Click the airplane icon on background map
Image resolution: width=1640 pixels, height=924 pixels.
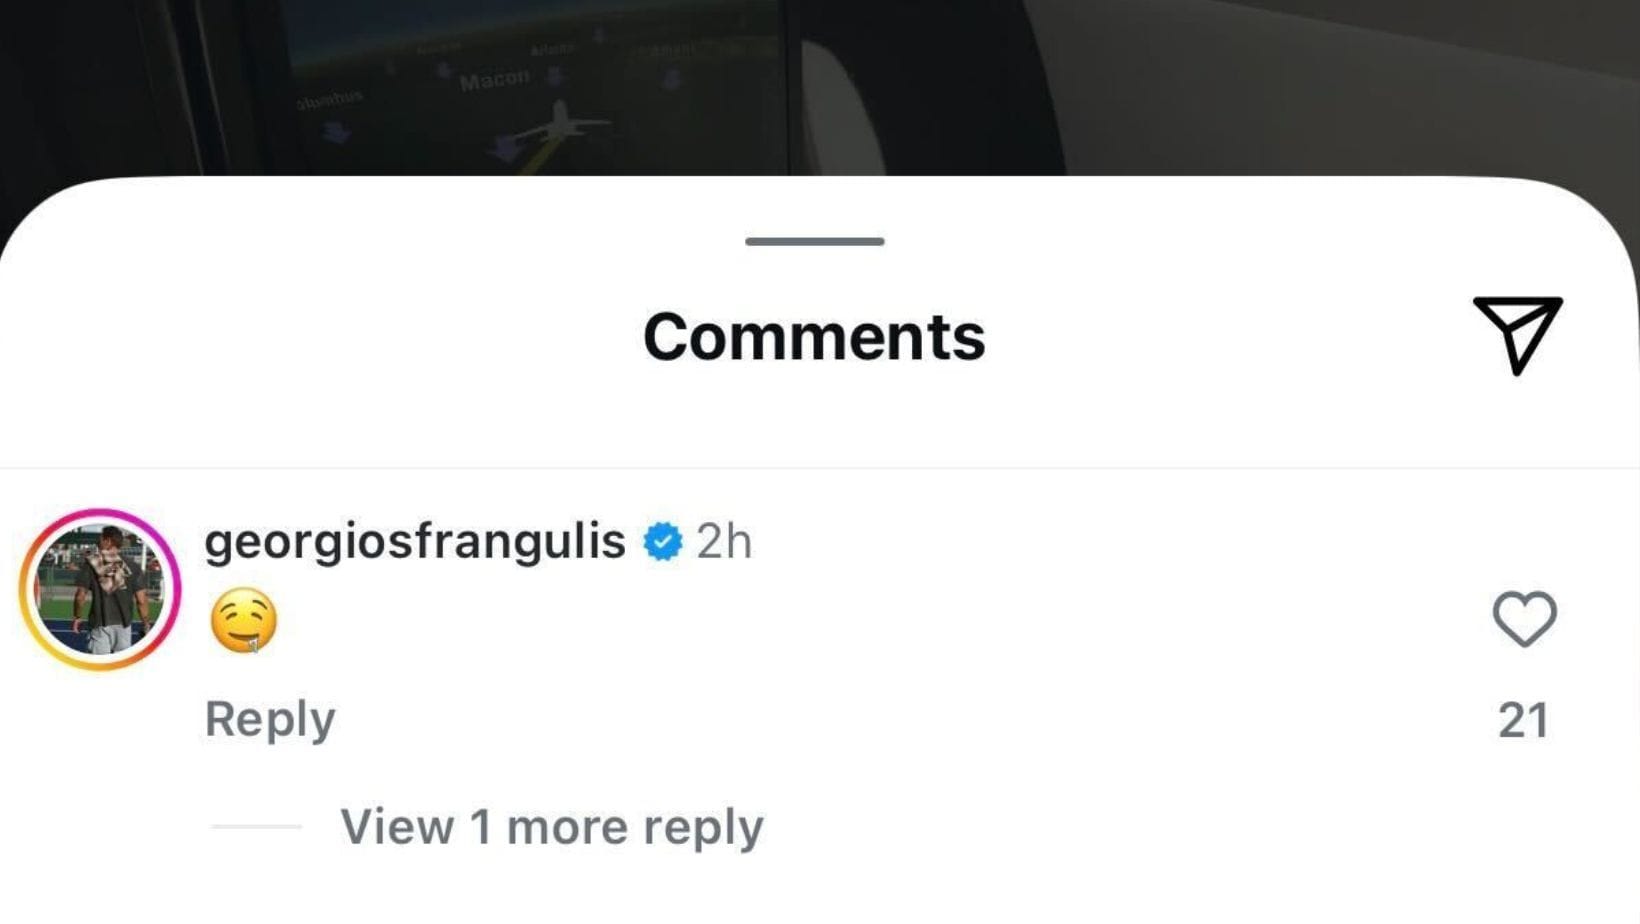pyautogui.click(x=560, y=124)
